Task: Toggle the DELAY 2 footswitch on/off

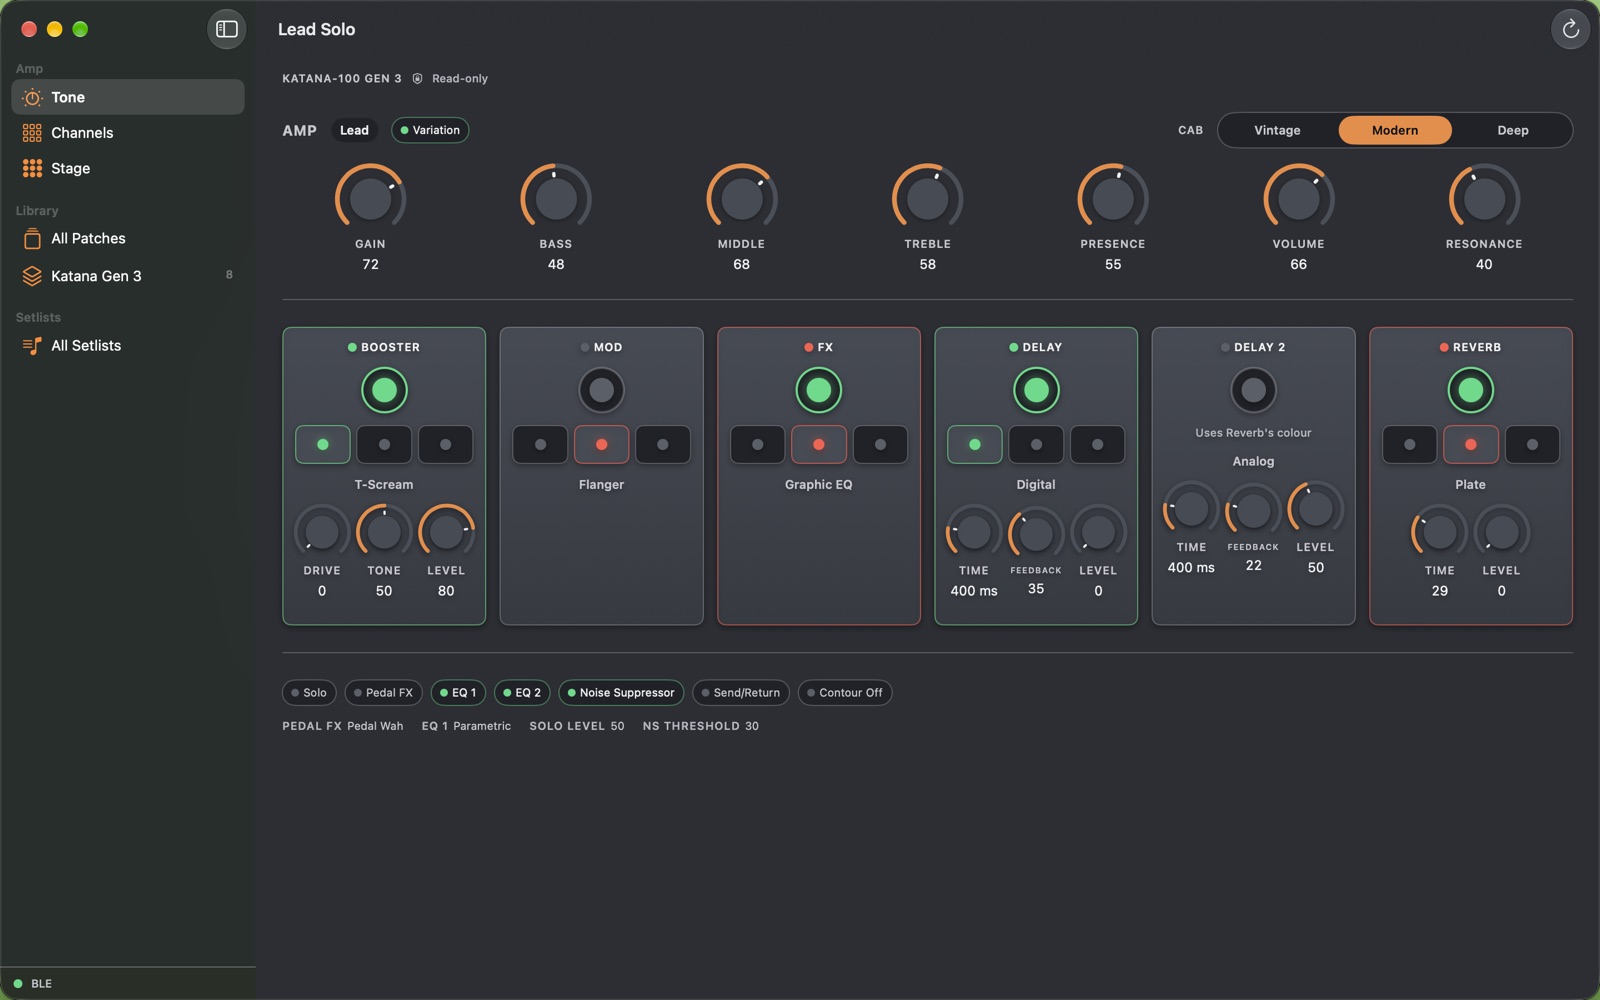Action: coord(1253,391)
